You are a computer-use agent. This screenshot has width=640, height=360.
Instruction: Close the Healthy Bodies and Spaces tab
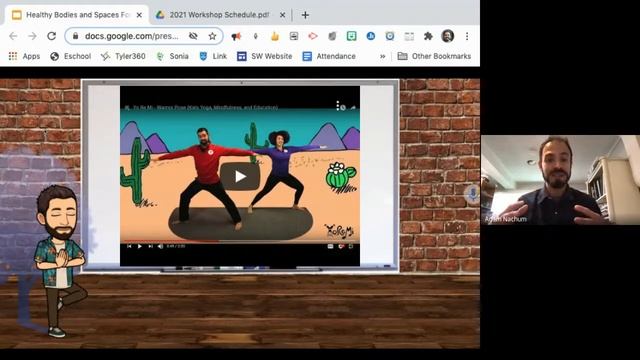pos(139,15)
